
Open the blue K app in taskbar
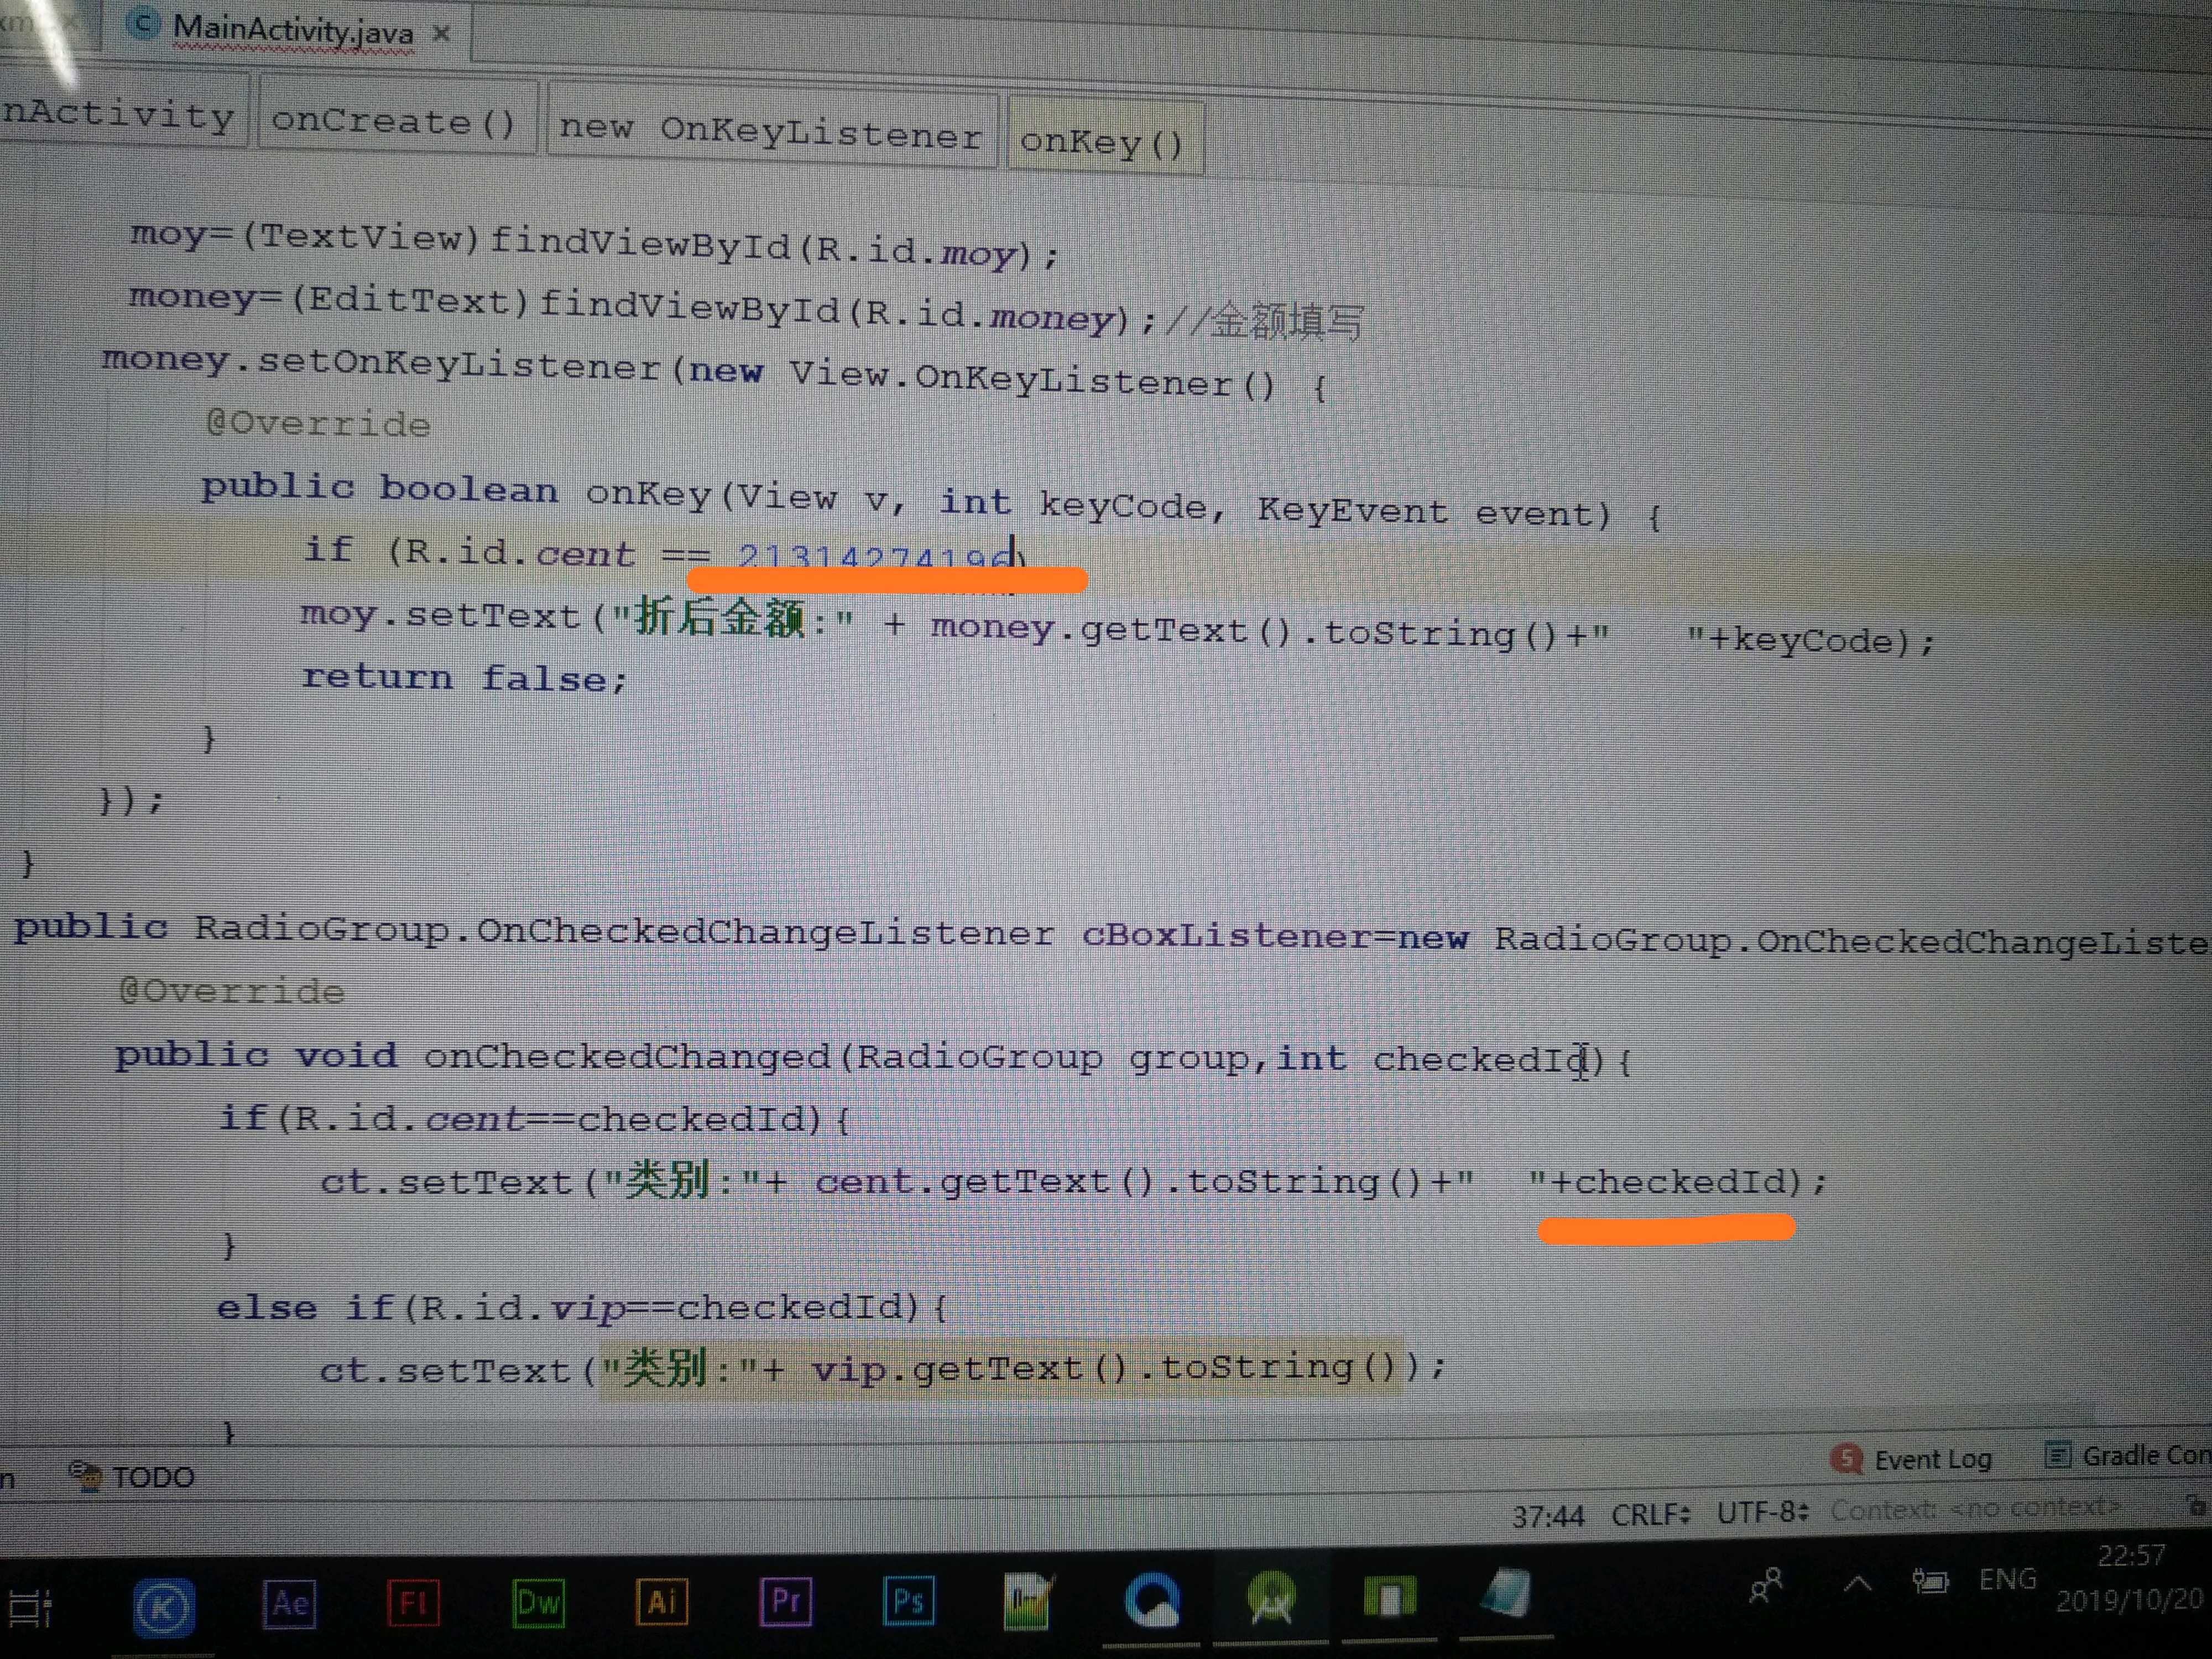click(164, 1607)
